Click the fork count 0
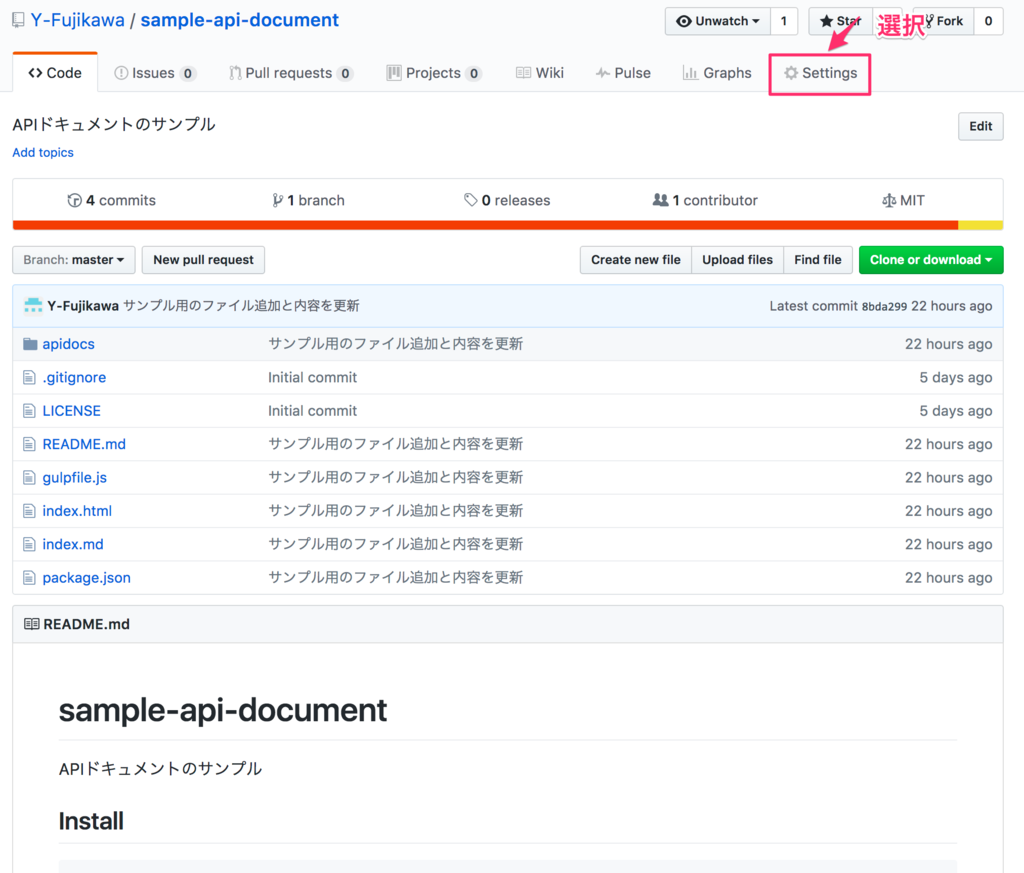The image size is (1024, 873). coord(988,21)
